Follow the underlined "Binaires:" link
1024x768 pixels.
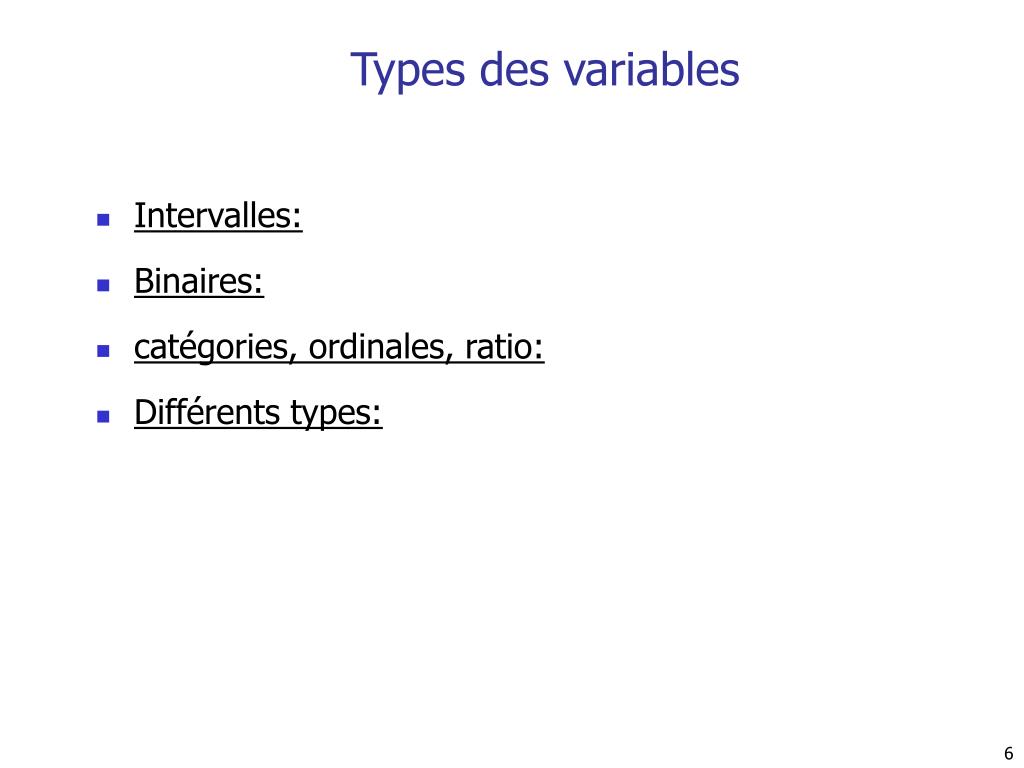[199, 281]
